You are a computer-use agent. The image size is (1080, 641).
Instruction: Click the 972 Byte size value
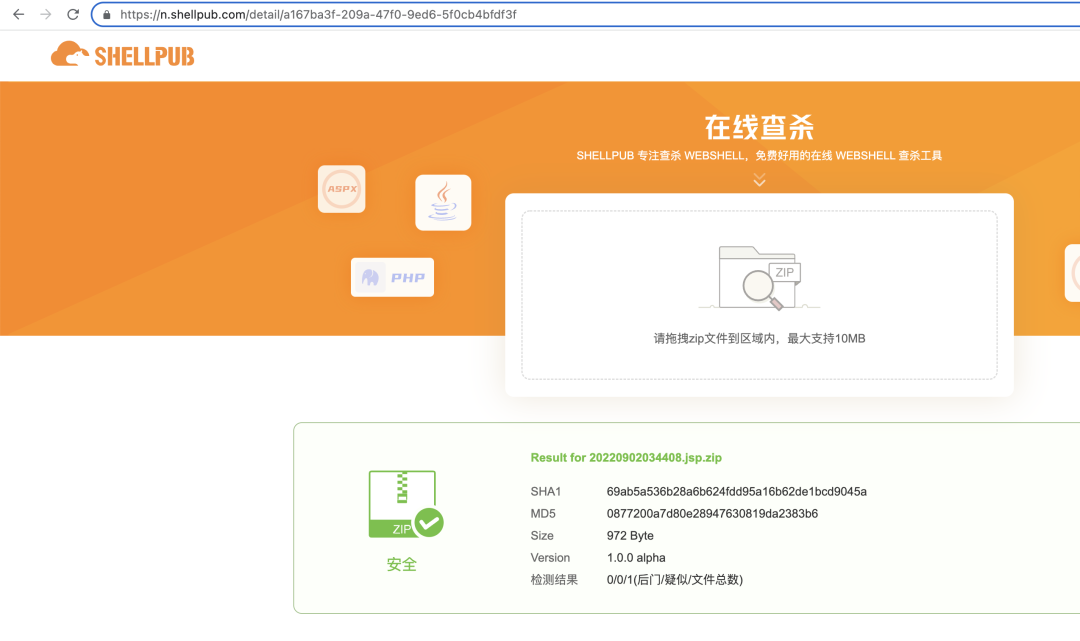pos(630,536)
